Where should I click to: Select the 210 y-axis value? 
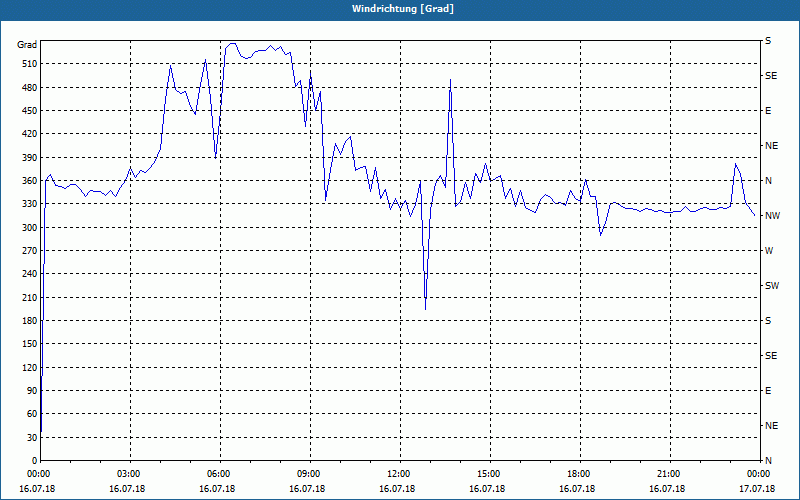click(x=31, y=297)
